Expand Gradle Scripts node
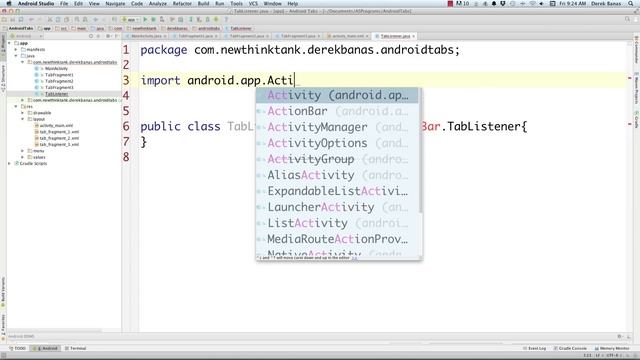 click(10, 163)
